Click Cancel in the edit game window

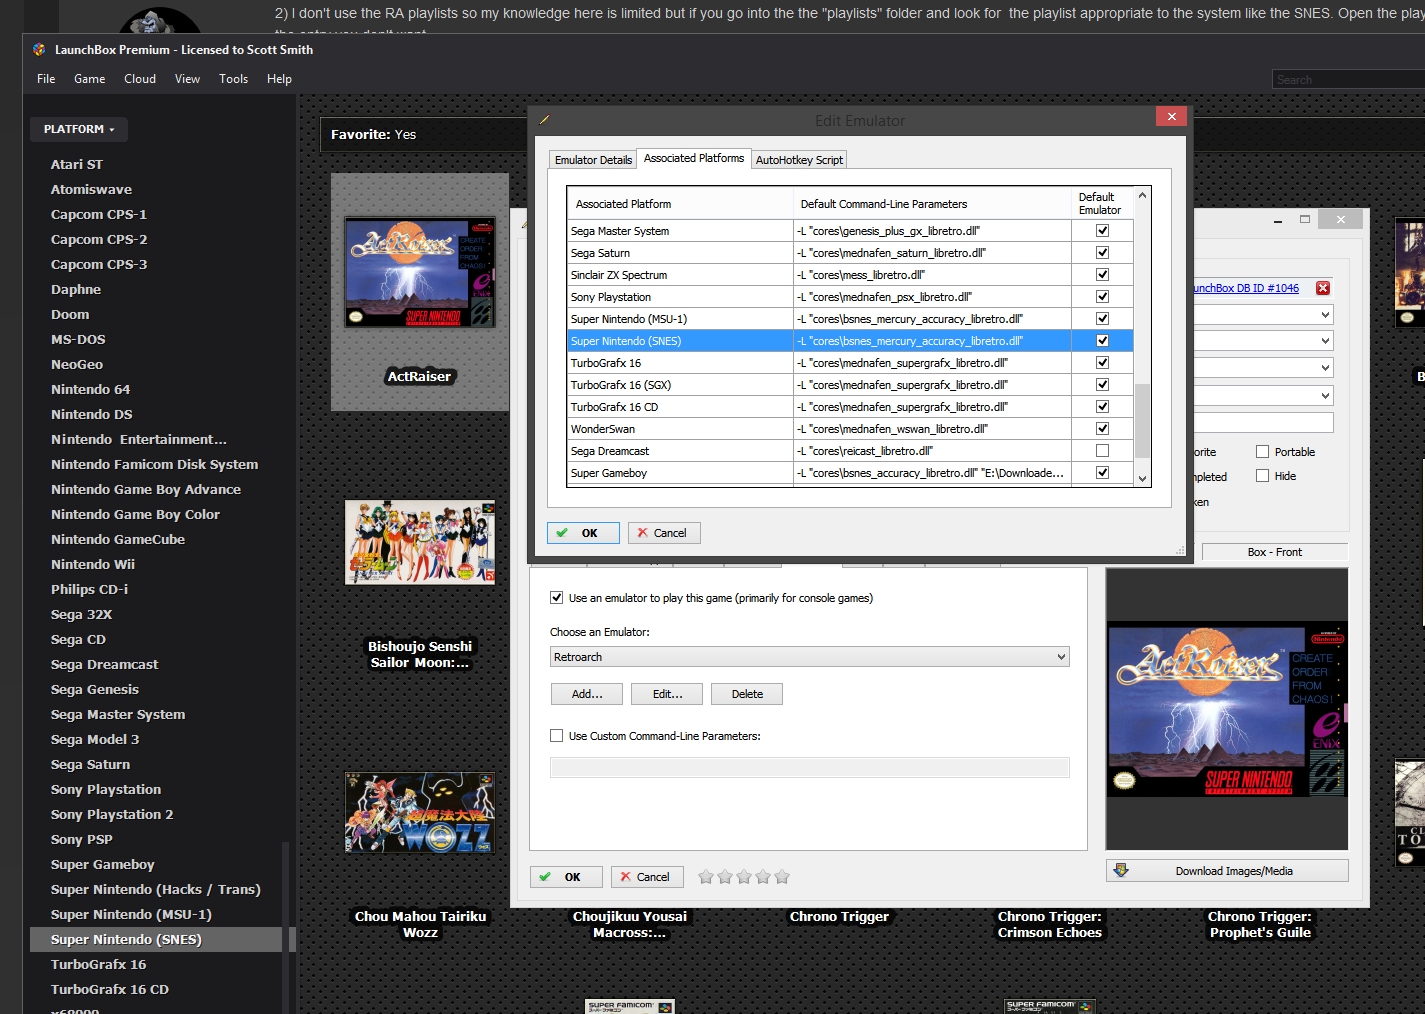tap(647, 877)
